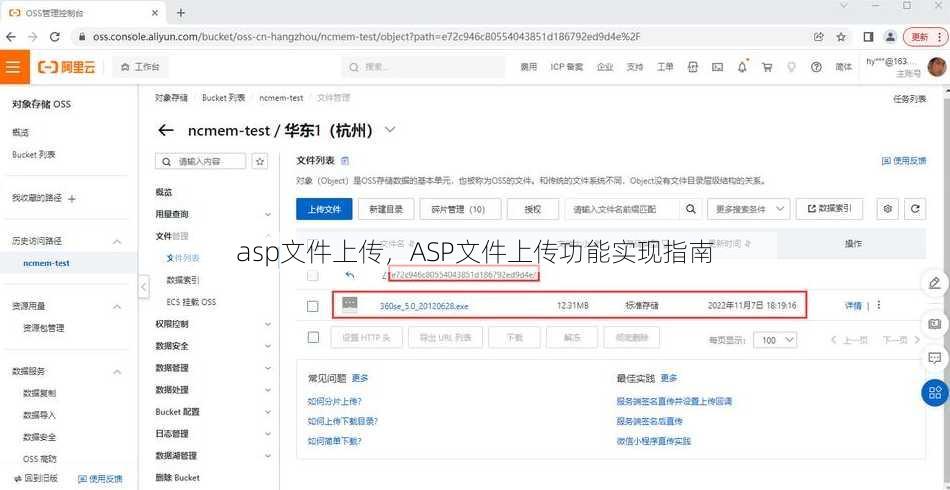Collapse the side menu with the handle arrow
This screenshot has height=490, width=950.
point(144,286)
